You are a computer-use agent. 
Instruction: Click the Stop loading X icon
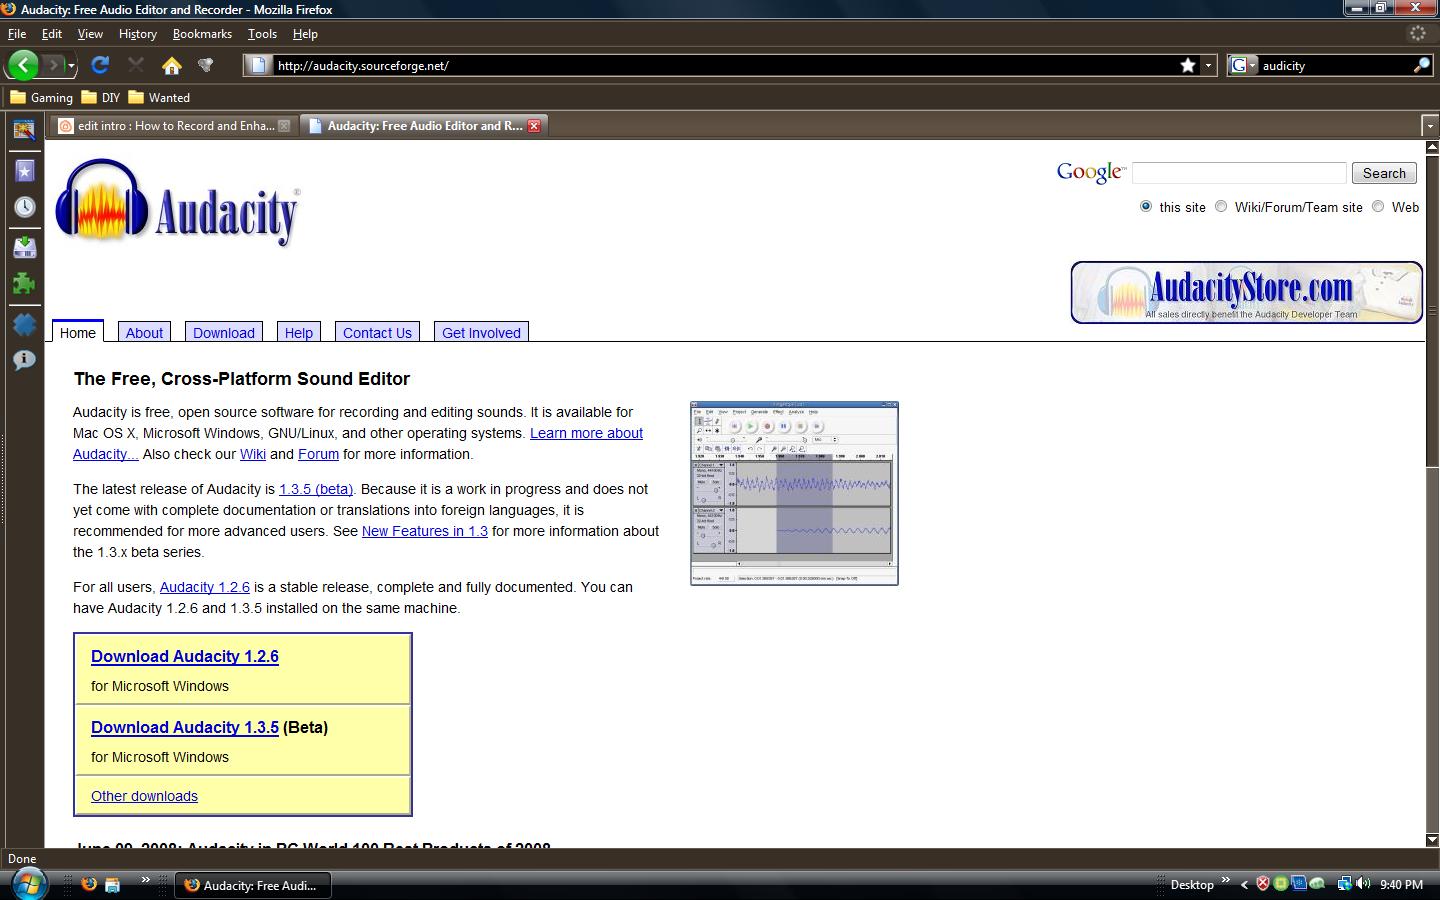(x=136, y=65)
